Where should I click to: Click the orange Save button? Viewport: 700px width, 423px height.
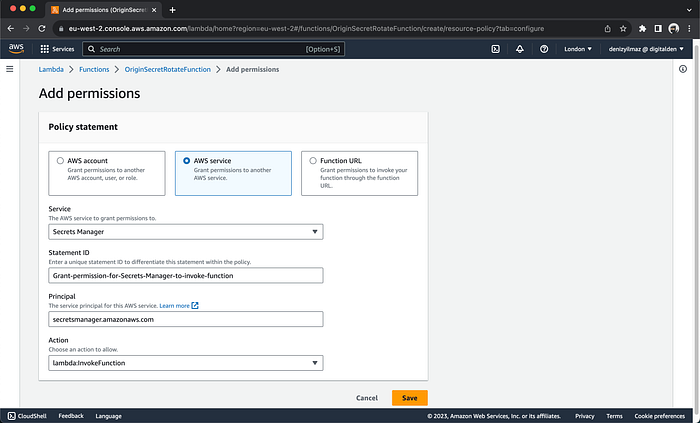click(410, 398)
